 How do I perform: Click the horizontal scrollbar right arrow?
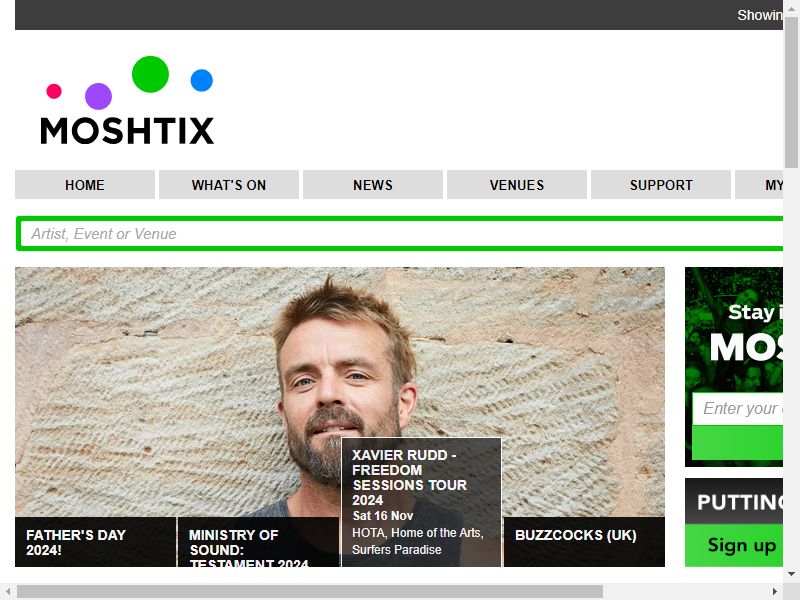(775, 591)
